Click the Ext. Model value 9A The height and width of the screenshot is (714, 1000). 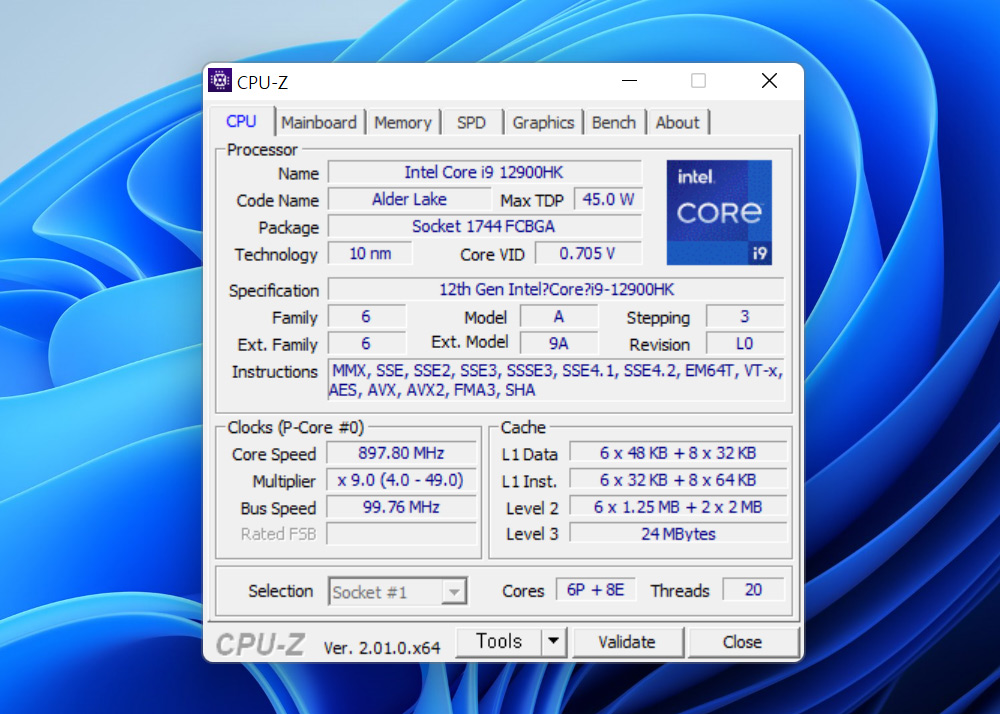[x=559, y=344]
